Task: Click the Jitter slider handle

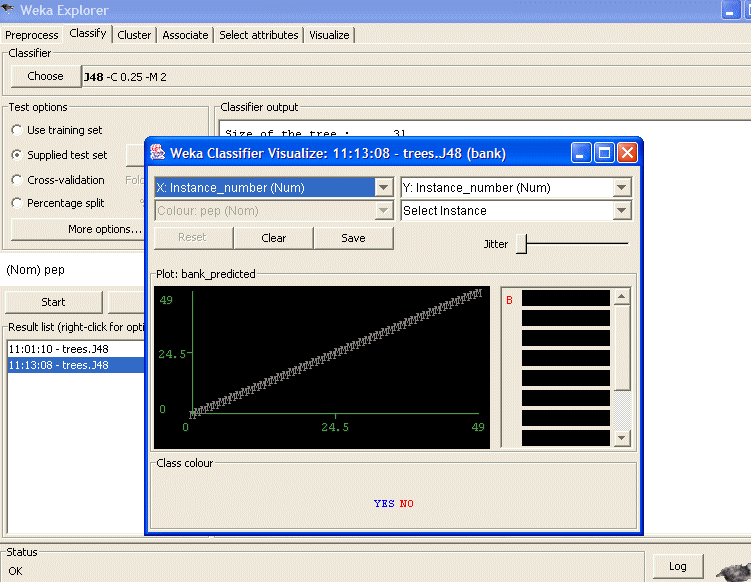Action: [521, 243]
